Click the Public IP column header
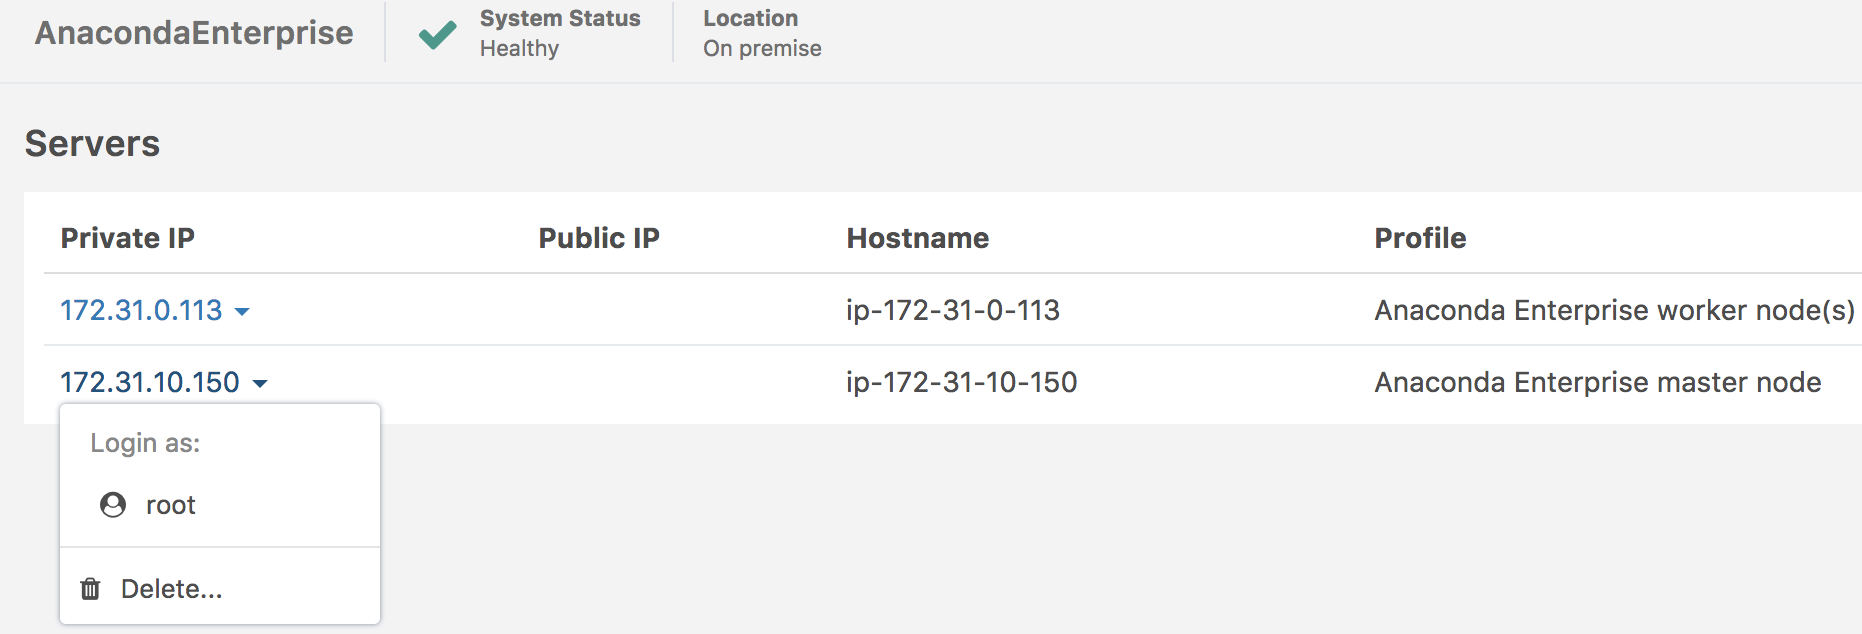The height and width of the screenshot is (634, 1862). pos(599,238)
